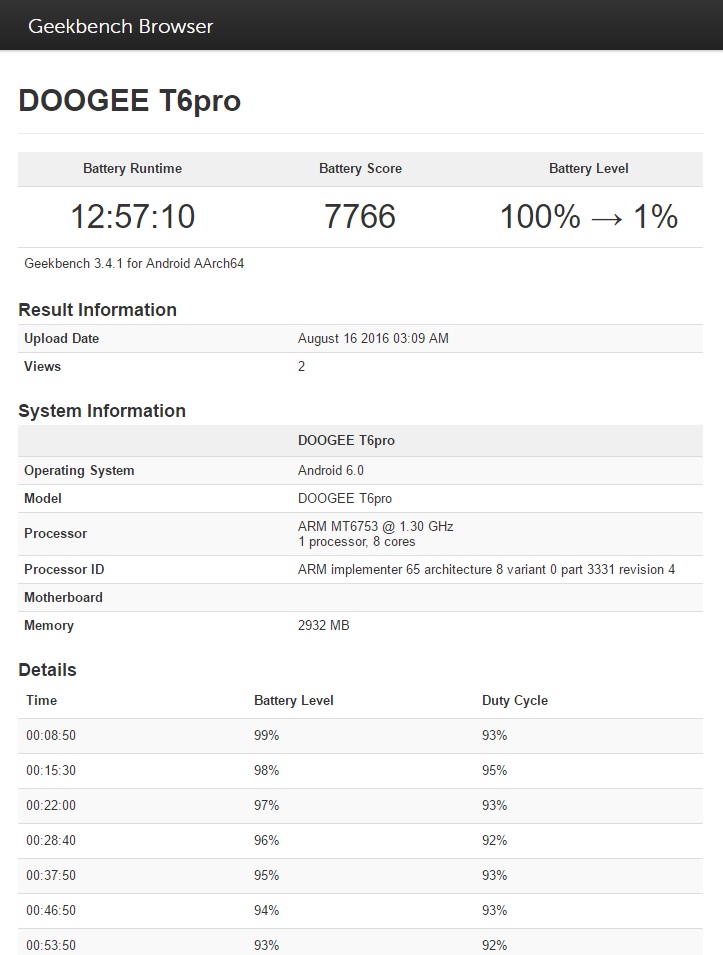The image size is (723, 955).
Task: Select the 2932 MB memory value
Action: 323,626
